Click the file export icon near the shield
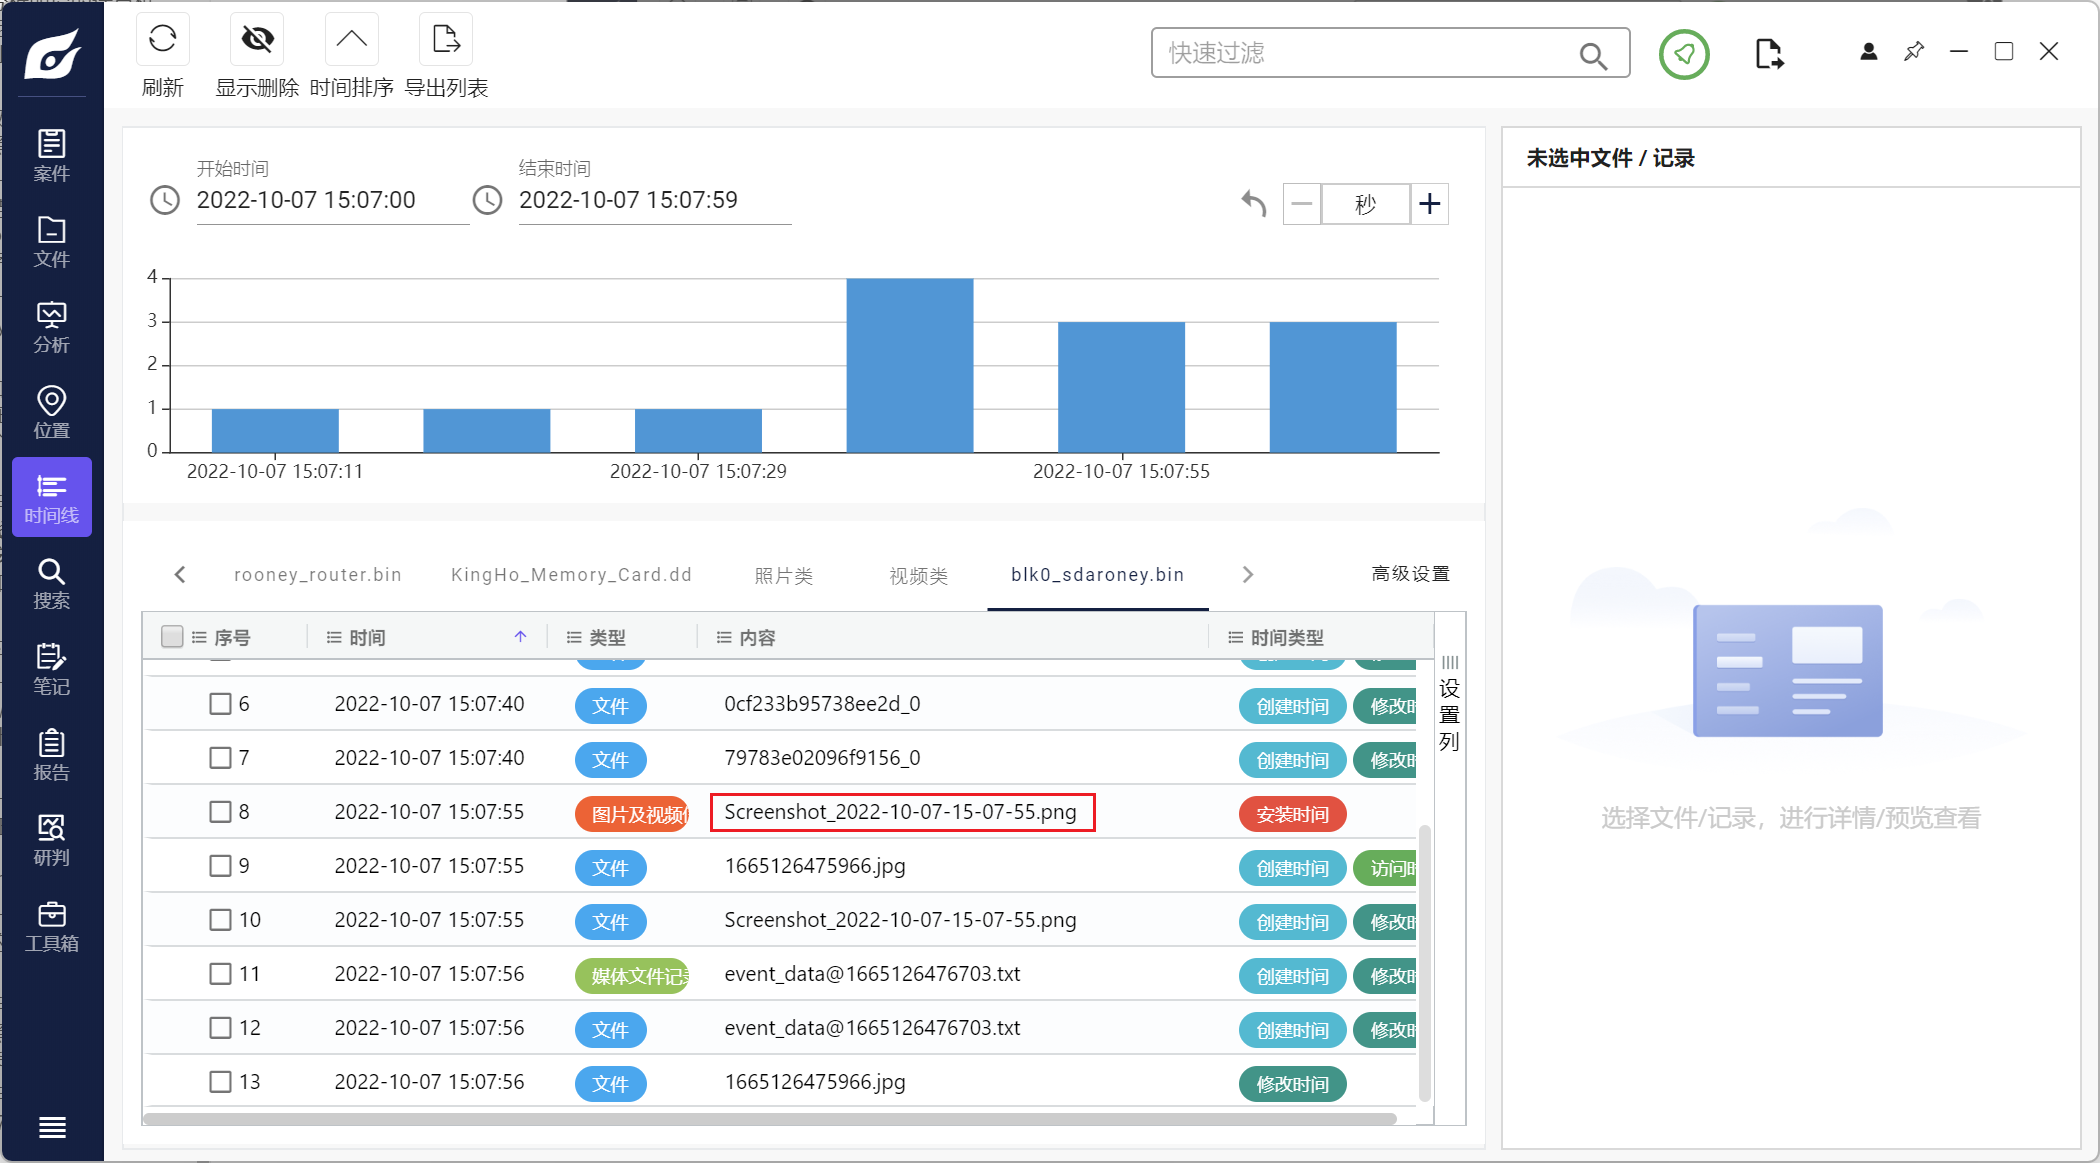Image resolution: width=2100 pixels, height=1163 pixels. [1769, 54]
